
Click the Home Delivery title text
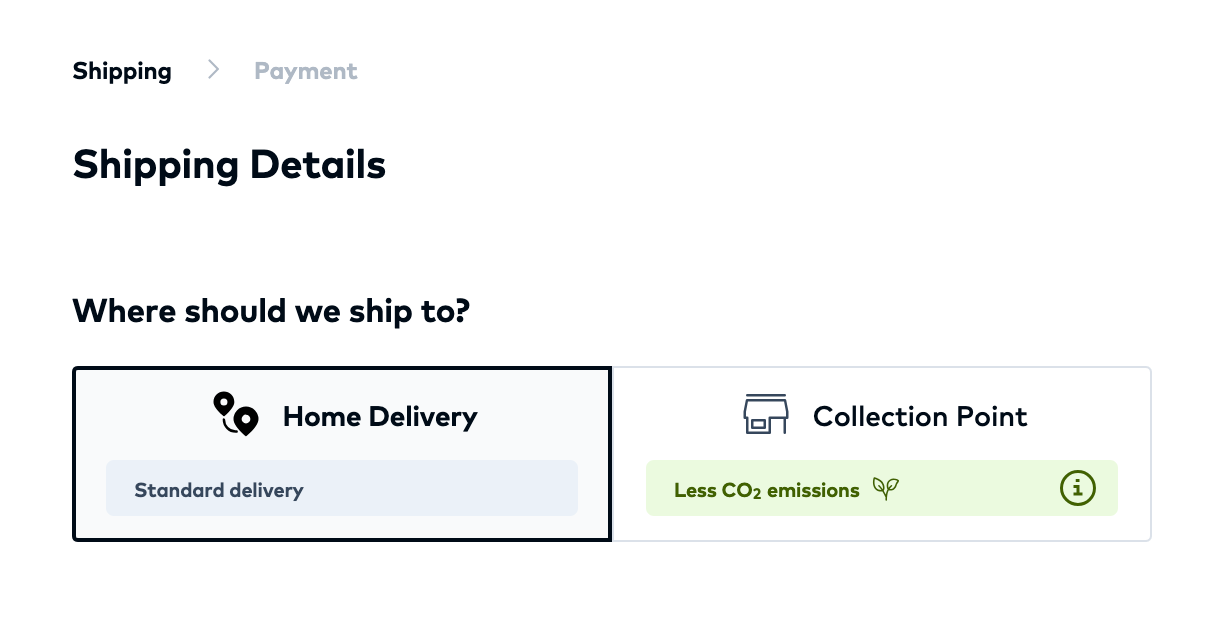380,416
